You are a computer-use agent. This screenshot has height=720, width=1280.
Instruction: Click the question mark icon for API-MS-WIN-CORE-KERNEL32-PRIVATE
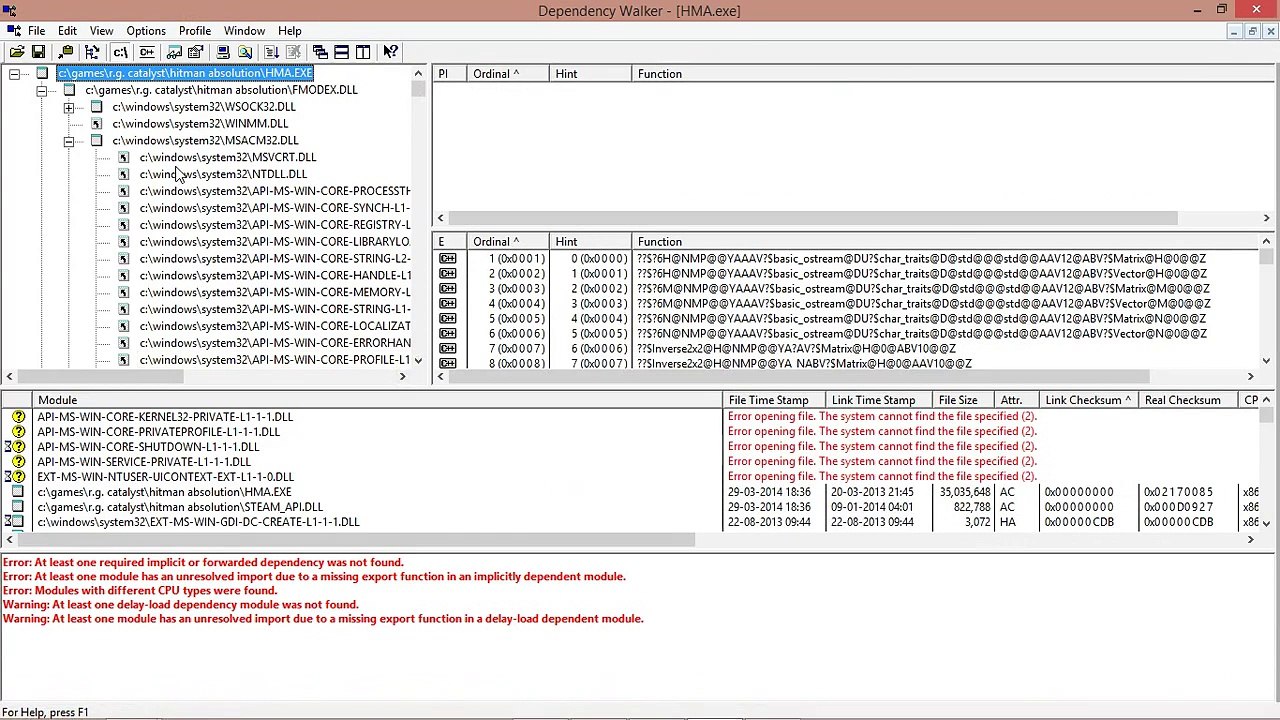(x=18, y=417)
